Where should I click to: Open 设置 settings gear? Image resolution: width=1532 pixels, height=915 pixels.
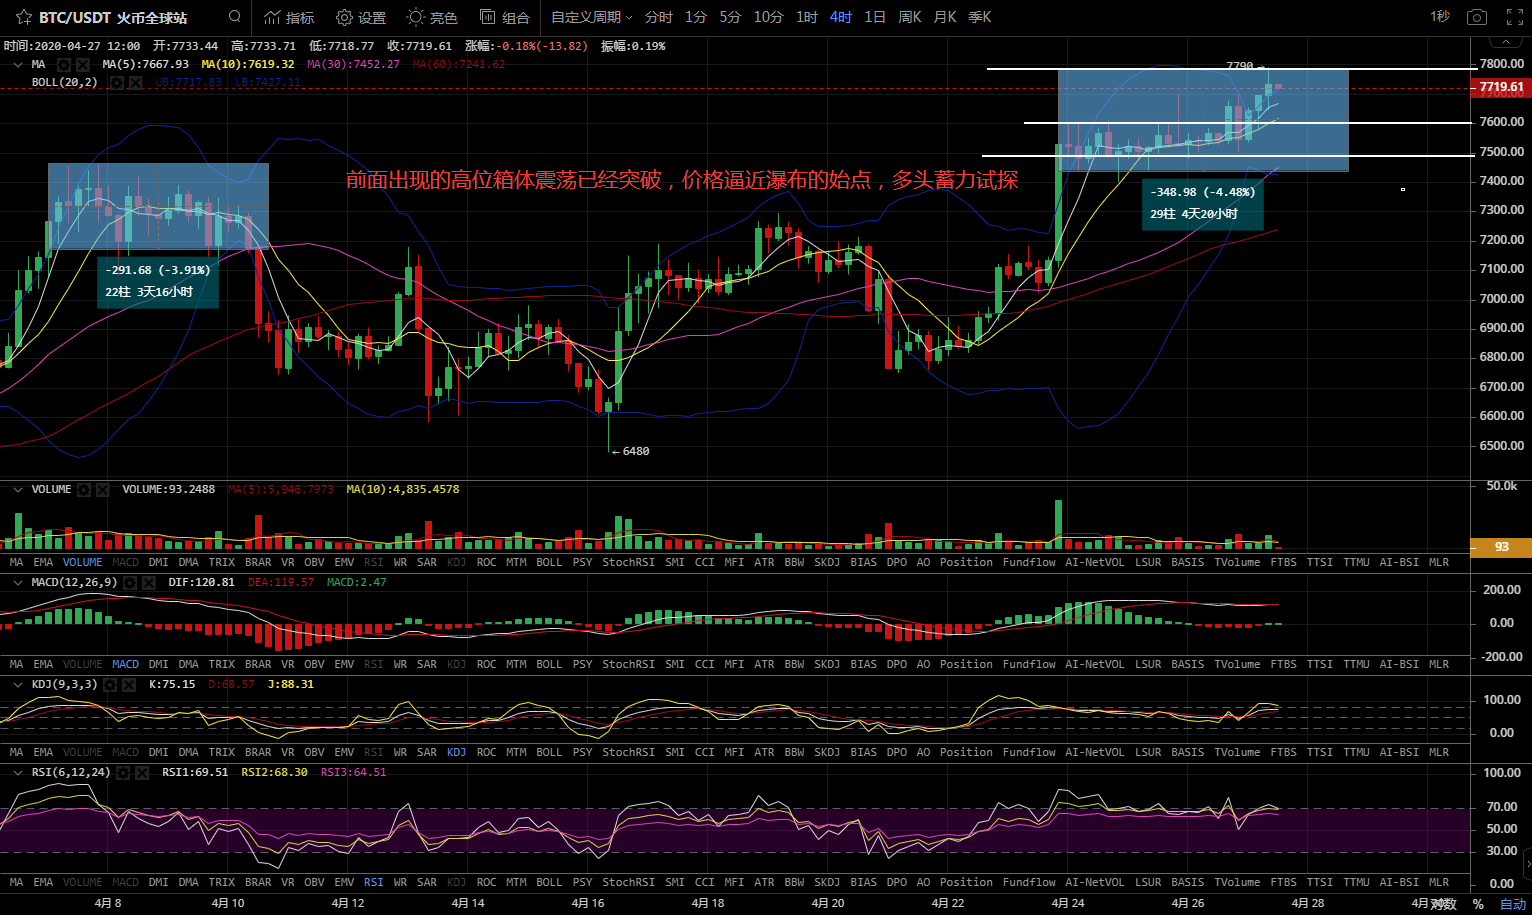[x=361, y=17]
